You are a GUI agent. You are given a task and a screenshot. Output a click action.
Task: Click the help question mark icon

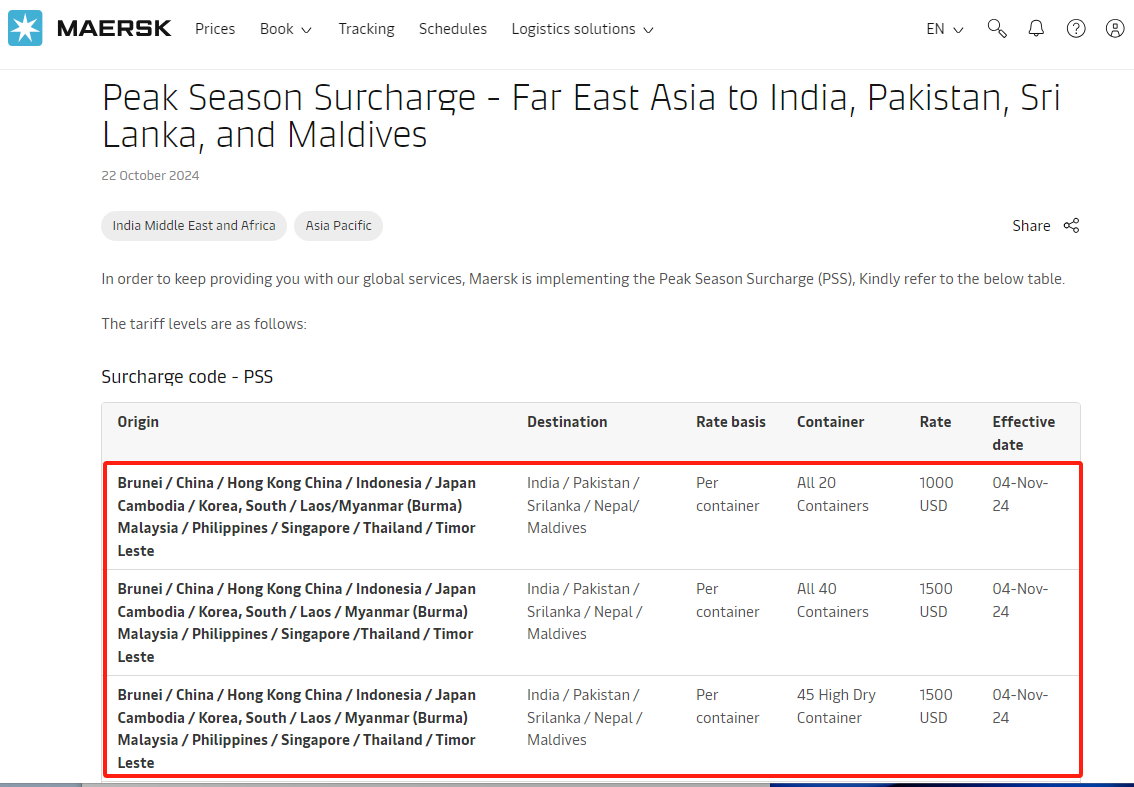click(x=1076, y=29)
